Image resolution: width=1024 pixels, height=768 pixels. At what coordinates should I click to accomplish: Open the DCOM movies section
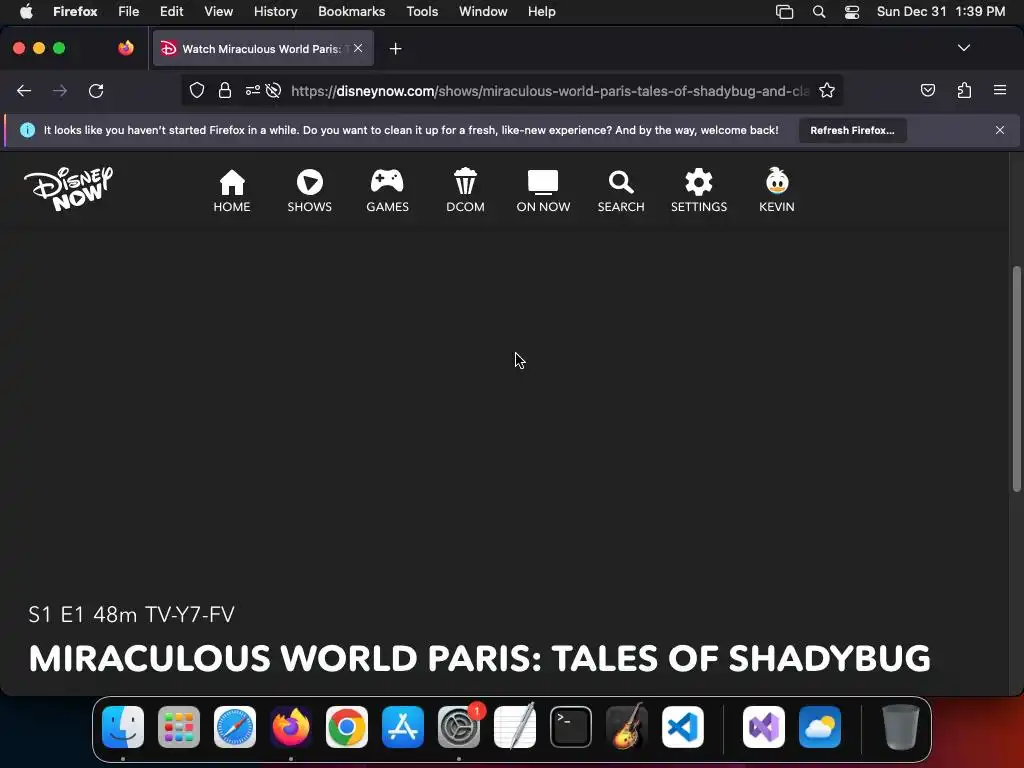click(x=465, y=191)
